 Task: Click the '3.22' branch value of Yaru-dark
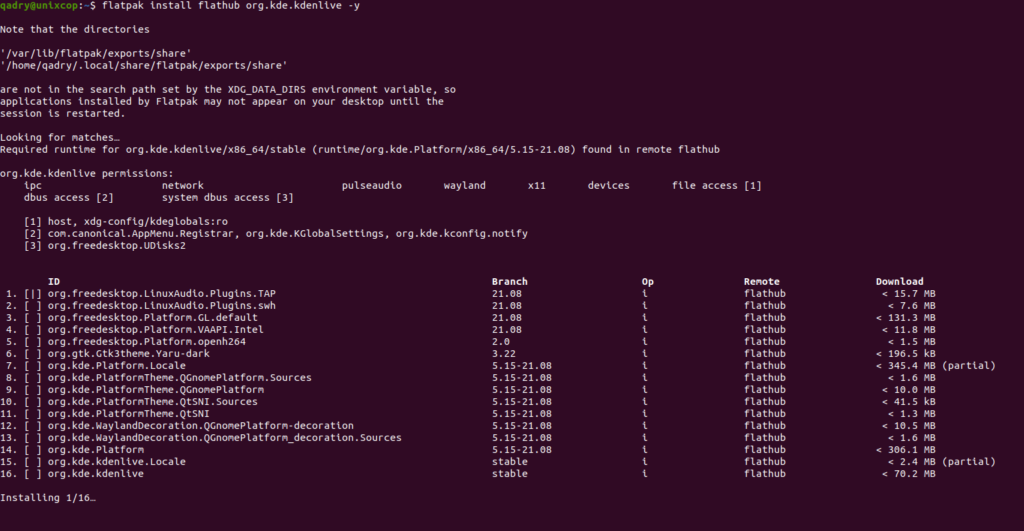click(x=504, y=353)
